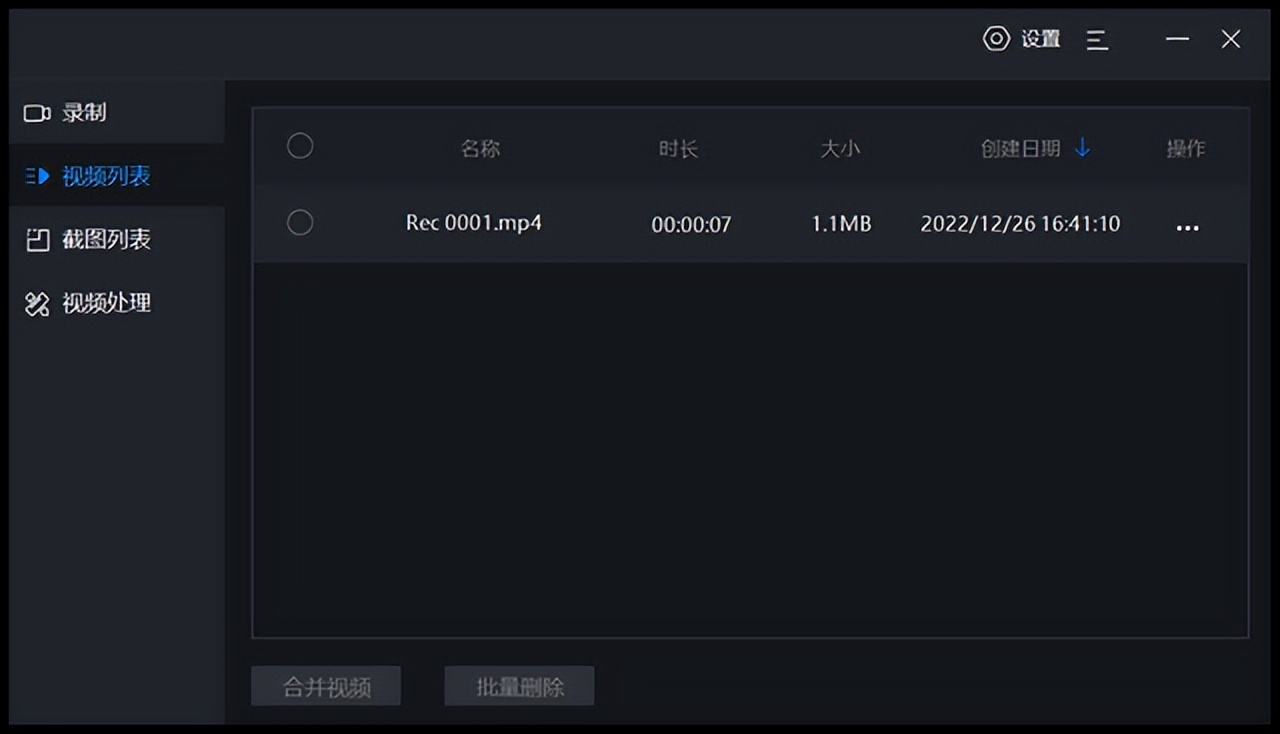Open the 视频处理 video processing tools icon
This screenshot has height=734, width=1280.
point(36,303)
